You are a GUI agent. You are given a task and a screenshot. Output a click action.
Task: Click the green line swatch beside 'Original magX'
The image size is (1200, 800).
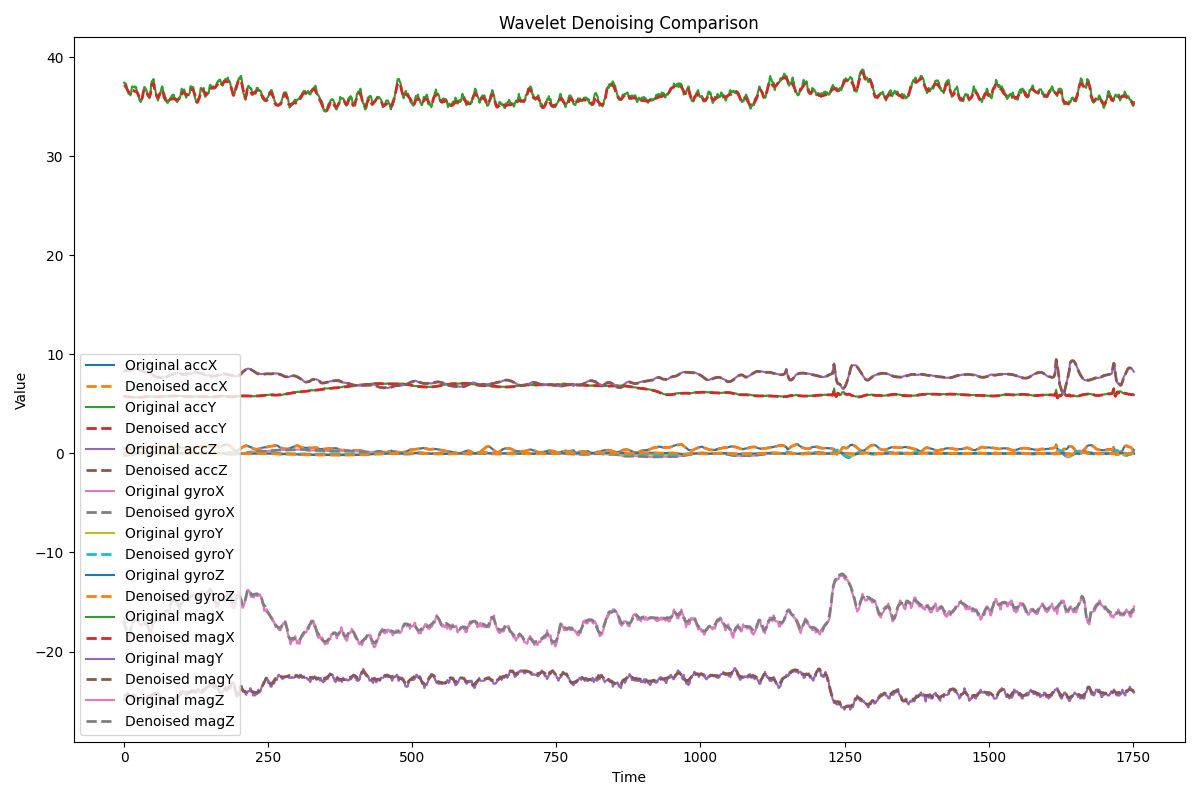(102, 617)
